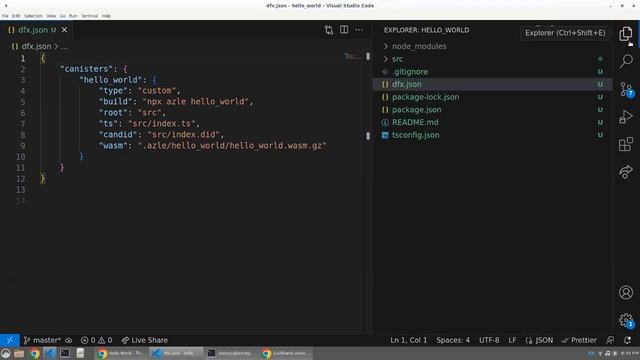
Task: Click the master branch in status bar
Action: [42, 340]
